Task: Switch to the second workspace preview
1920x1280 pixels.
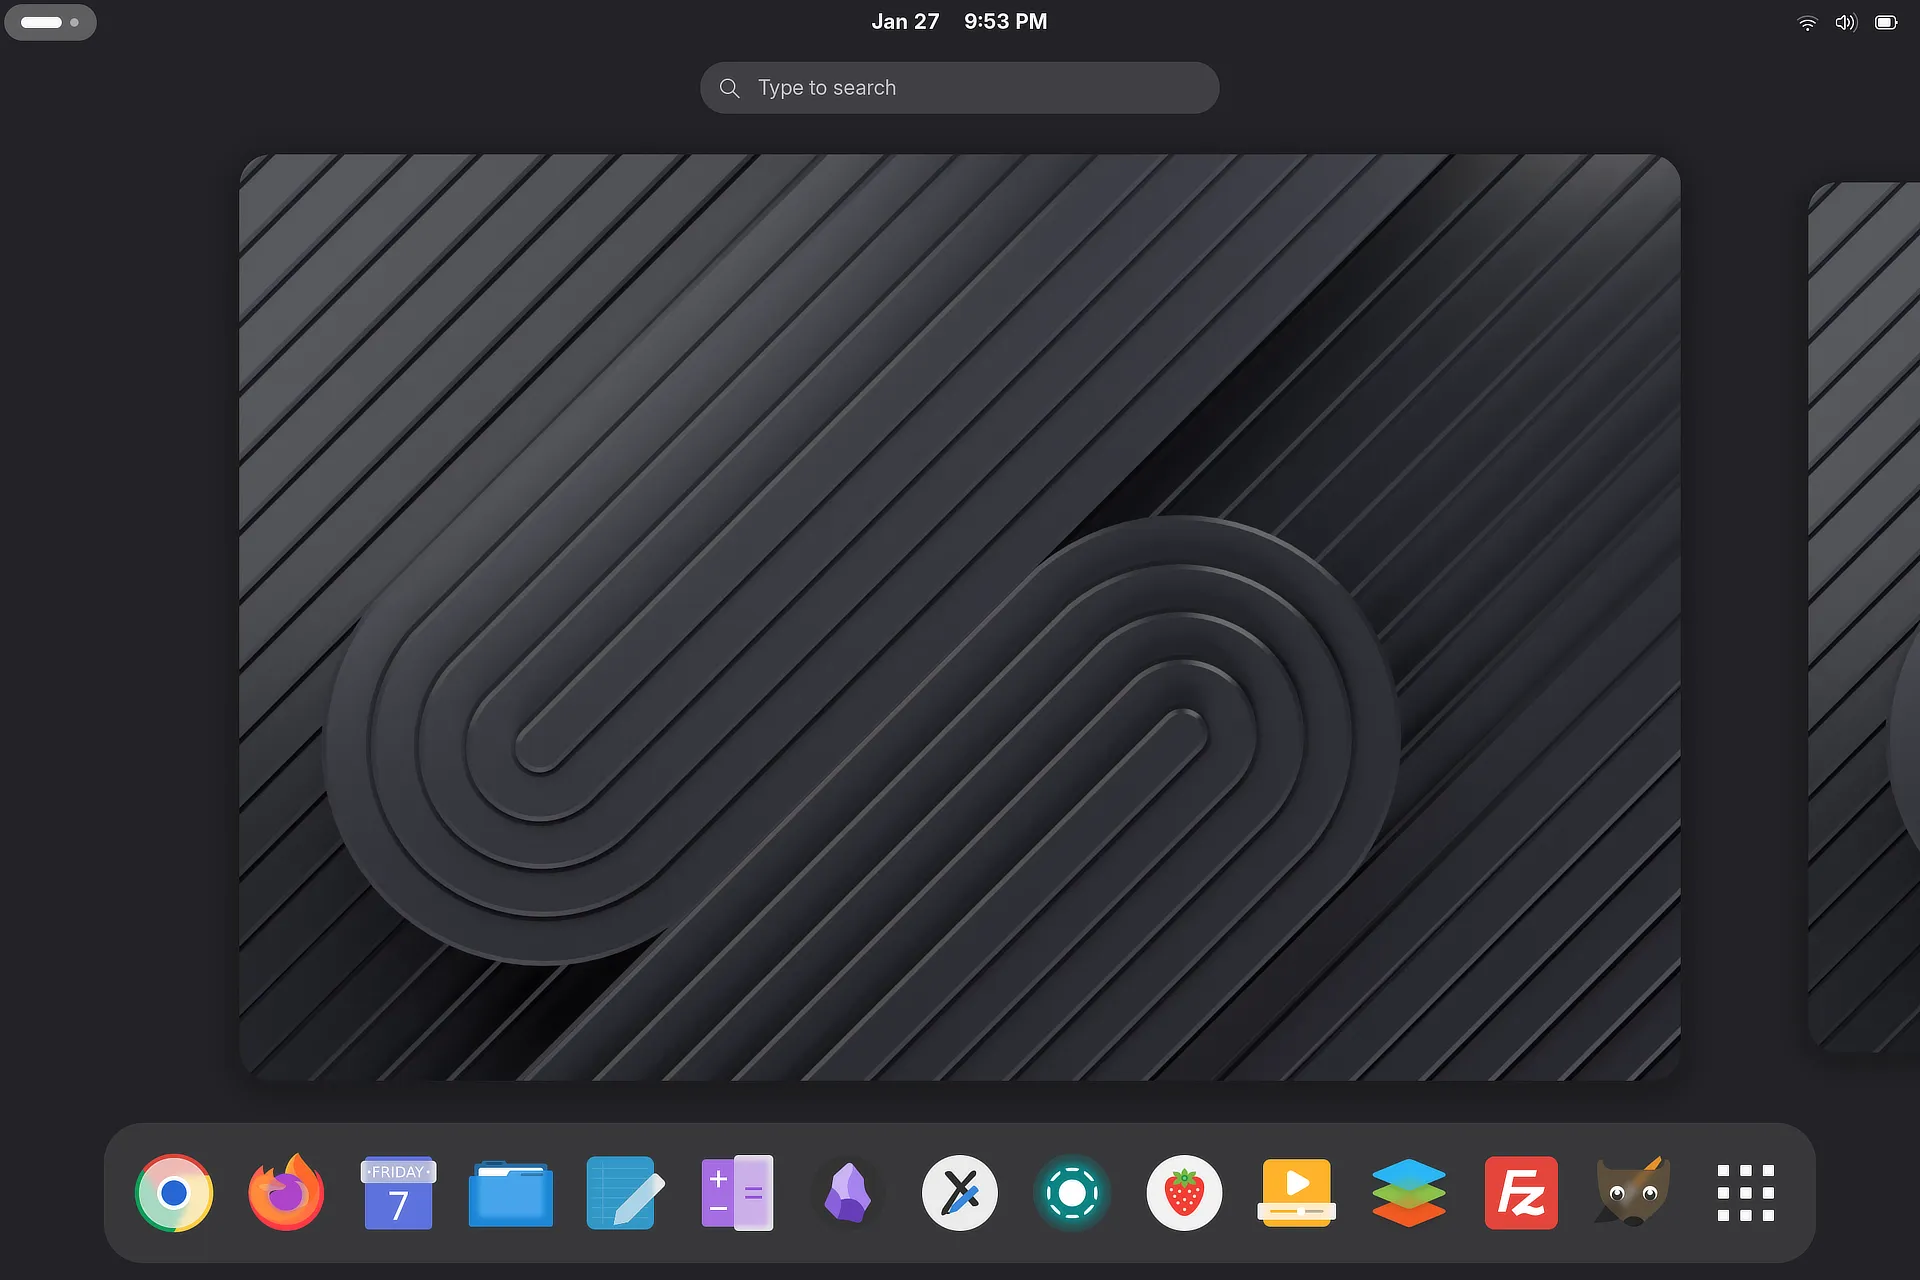Action: 1866,616
